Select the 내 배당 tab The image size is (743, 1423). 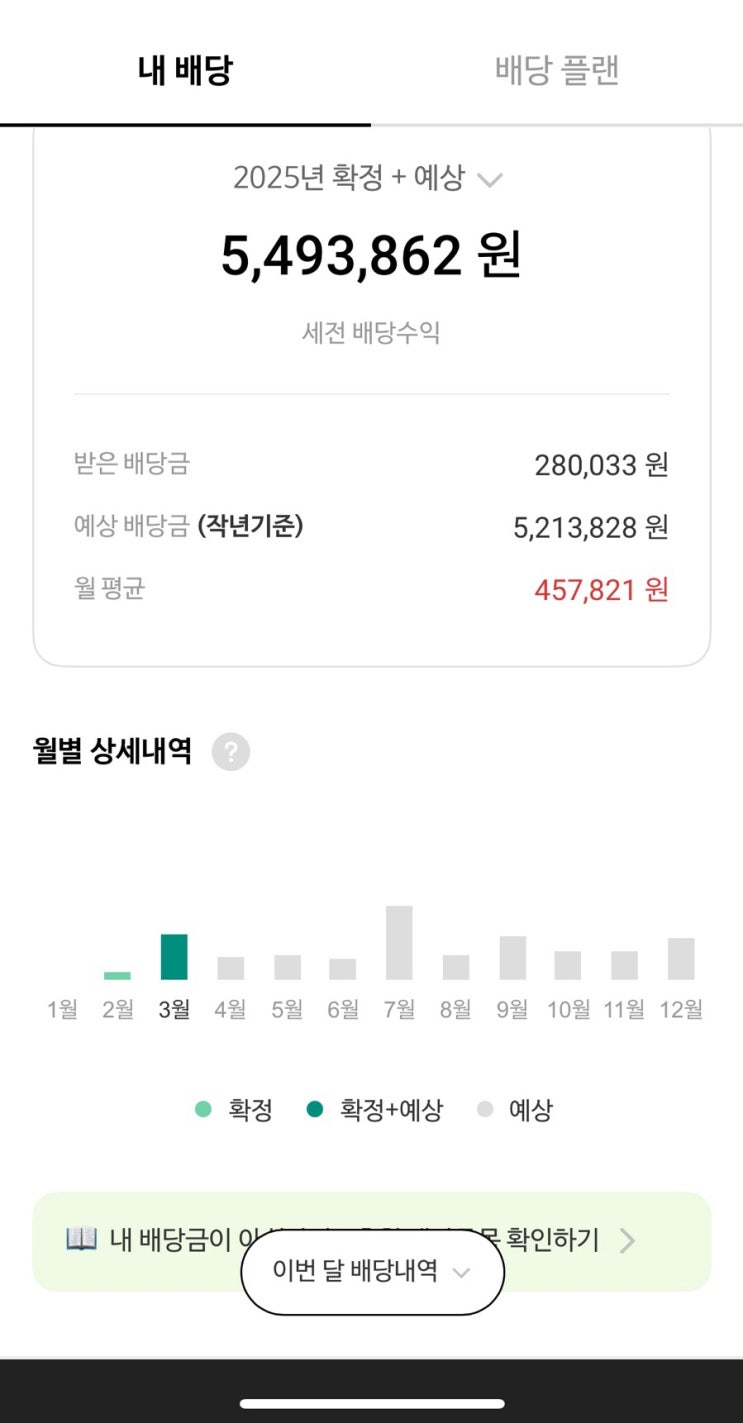point(185,70)
